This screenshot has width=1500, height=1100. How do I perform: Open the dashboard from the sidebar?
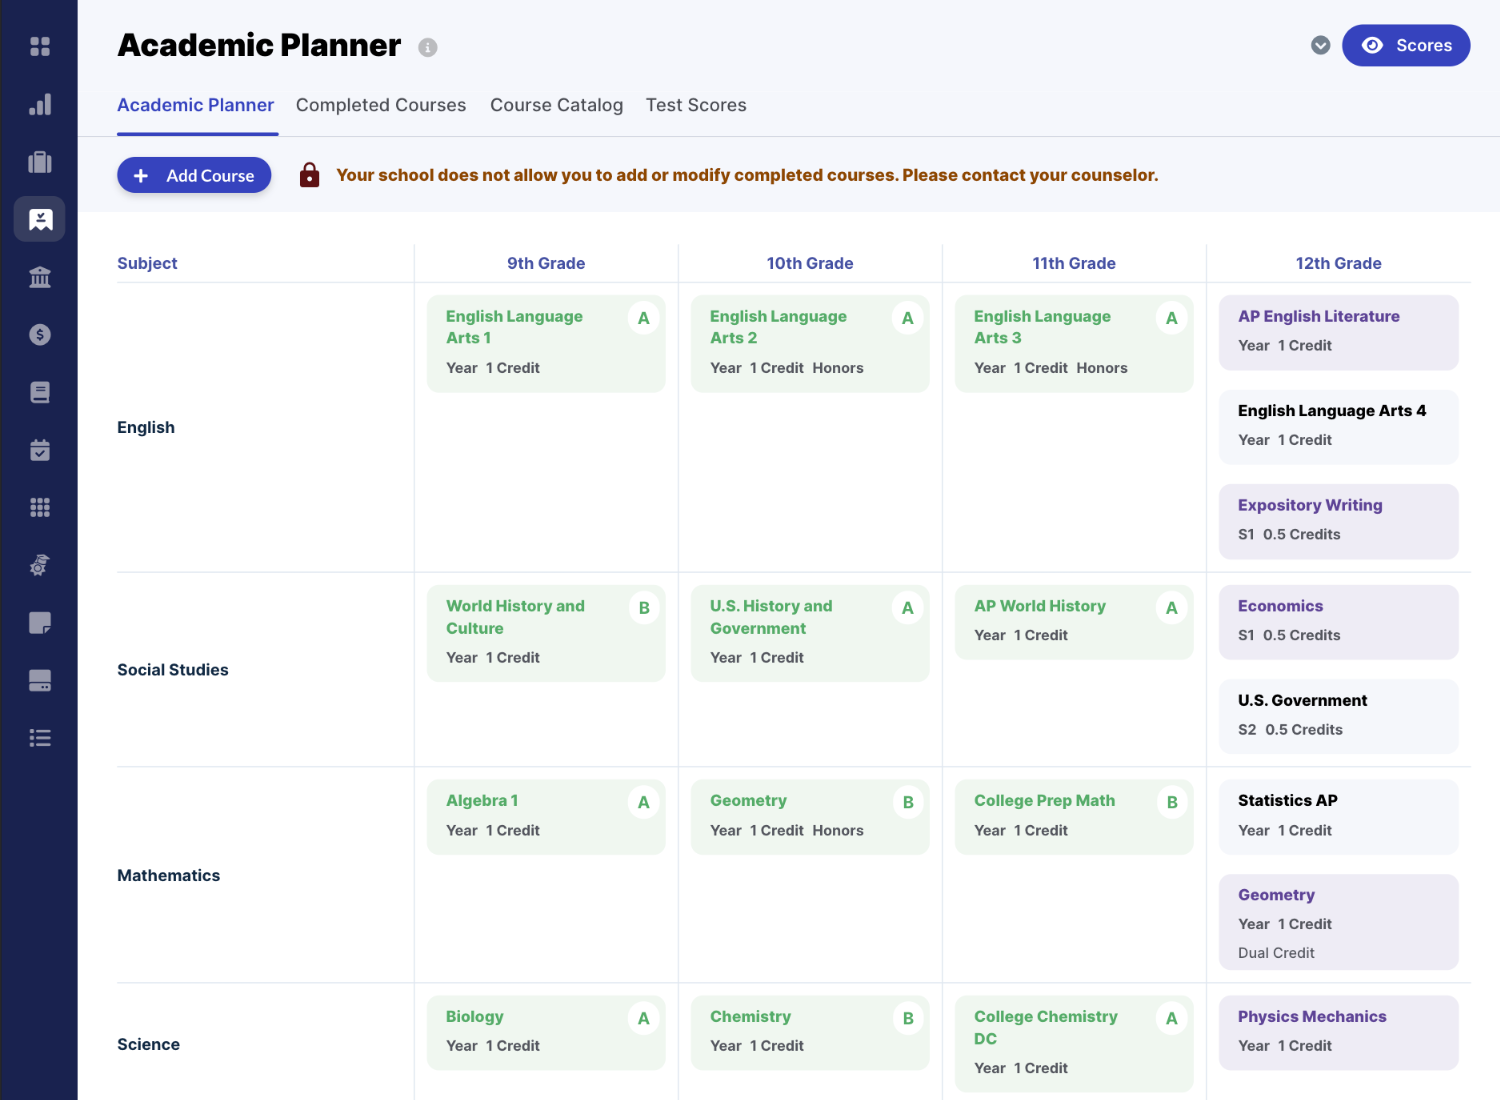[x=40, y=45]
